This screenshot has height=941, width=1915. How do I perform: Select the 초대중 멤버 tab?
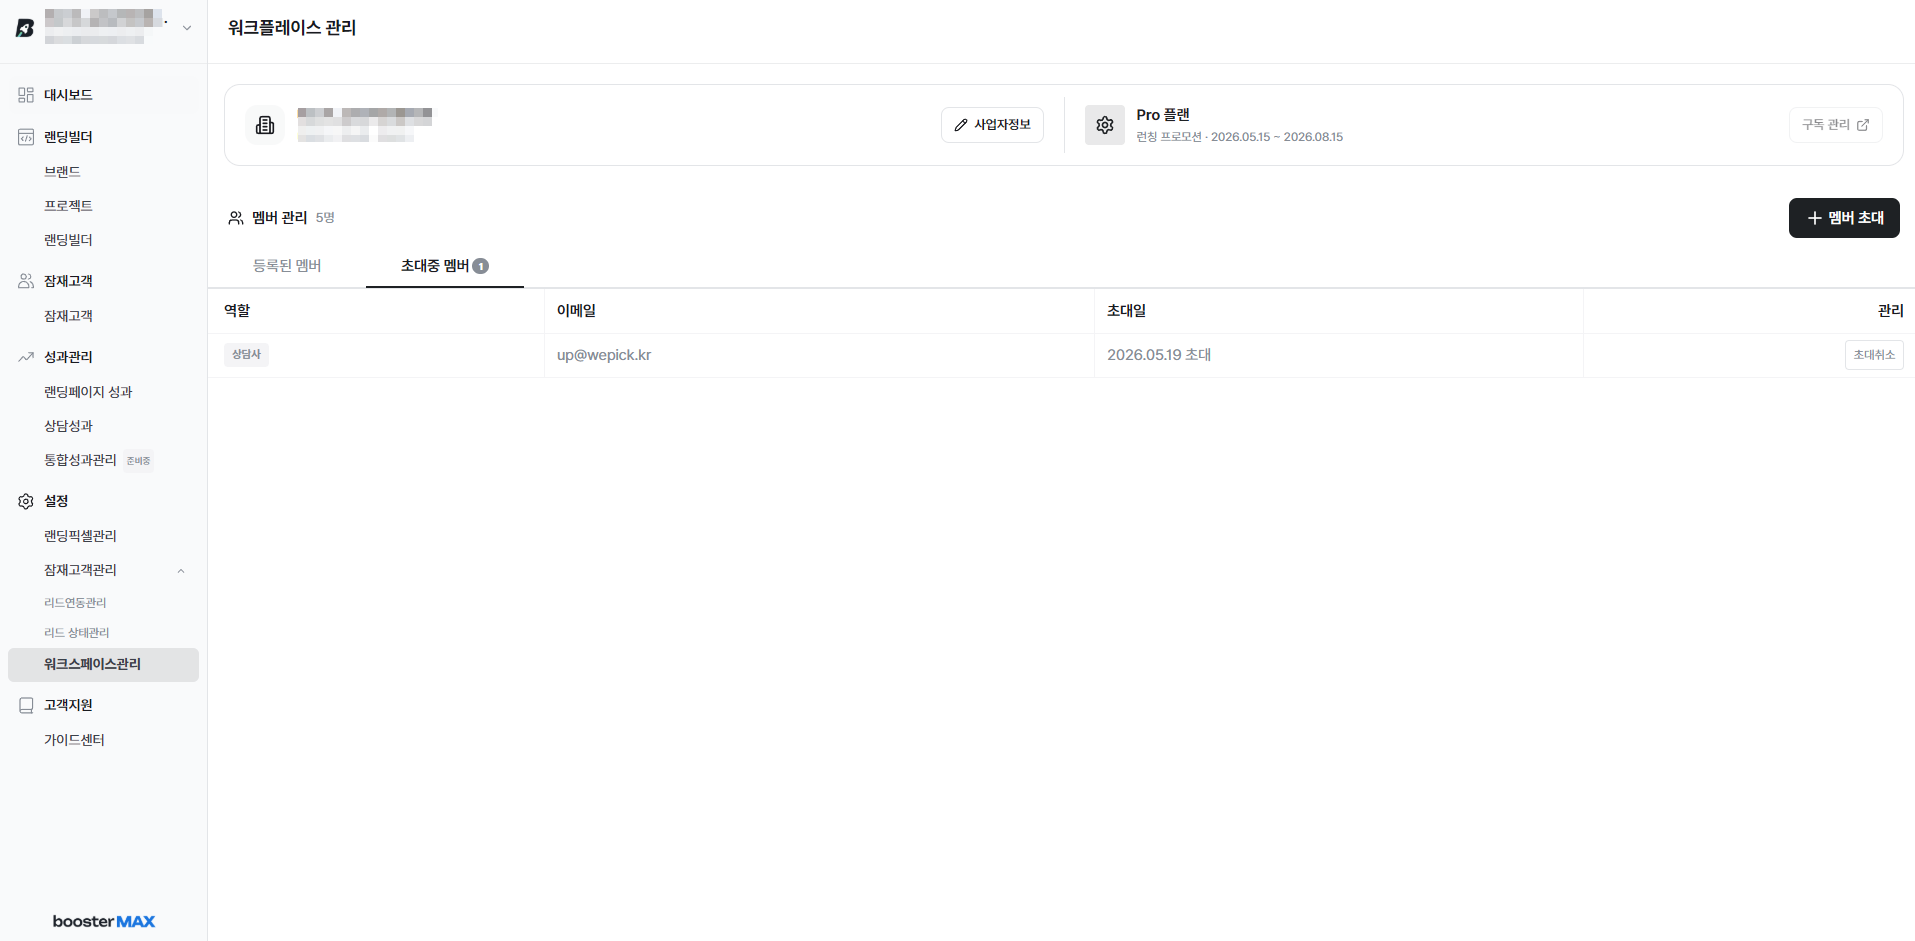pos(444,266)
